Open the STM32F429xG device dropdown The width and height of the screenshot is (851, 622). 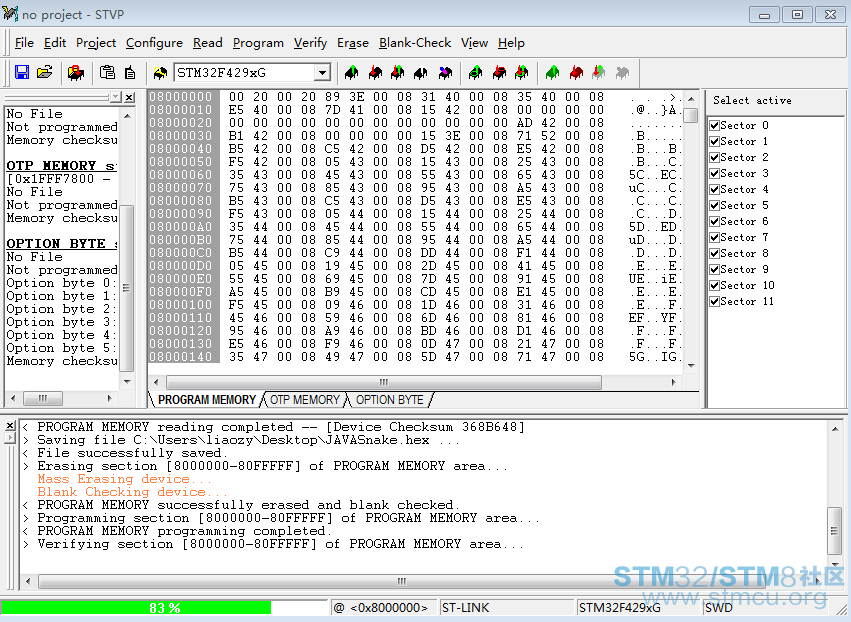322,72
